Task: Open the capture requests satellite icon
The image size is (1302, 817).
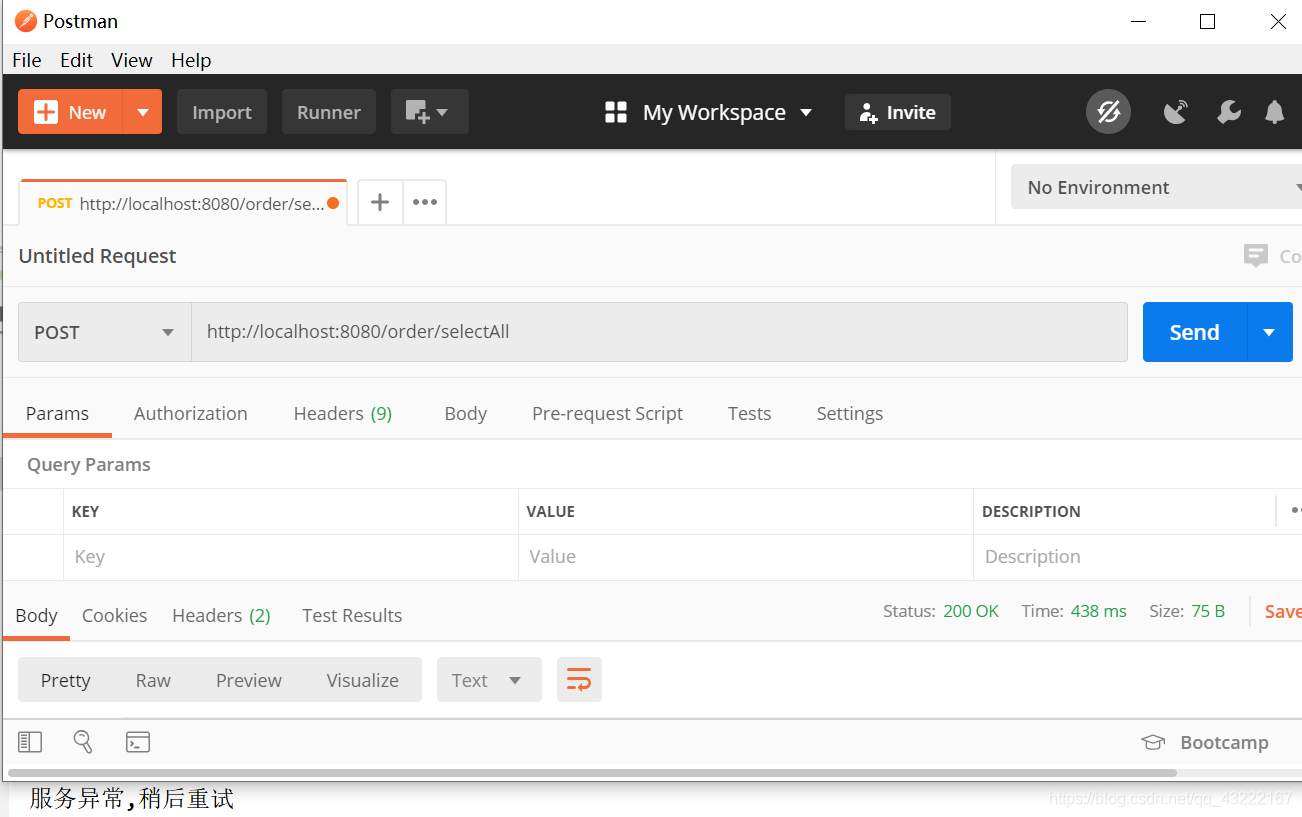Action: pos(1176,112)
